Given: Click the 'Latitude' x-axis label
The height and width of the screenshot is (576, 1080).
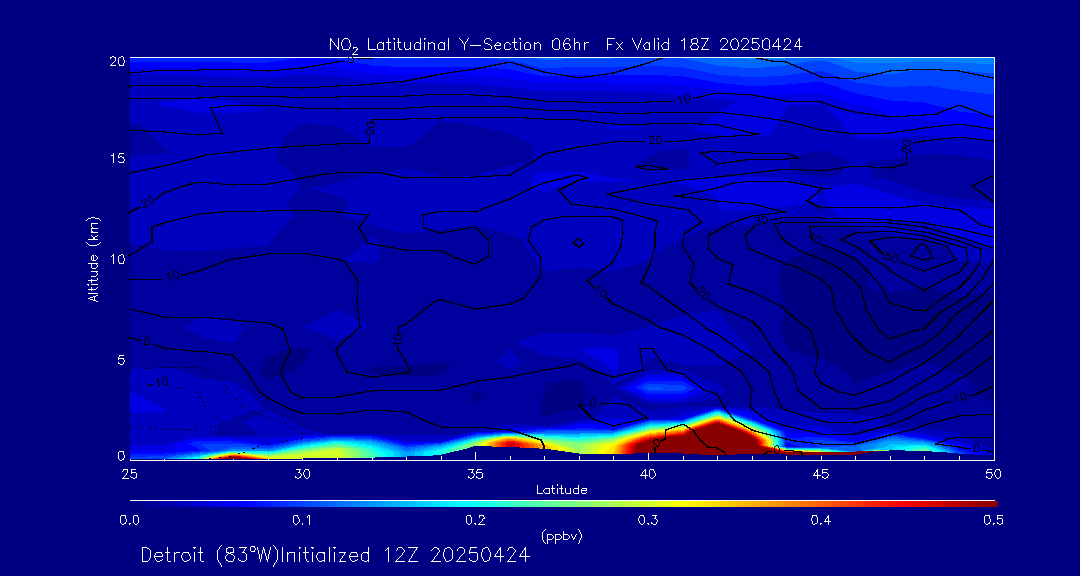Looking at the screenshot, I should click(561, 490).
